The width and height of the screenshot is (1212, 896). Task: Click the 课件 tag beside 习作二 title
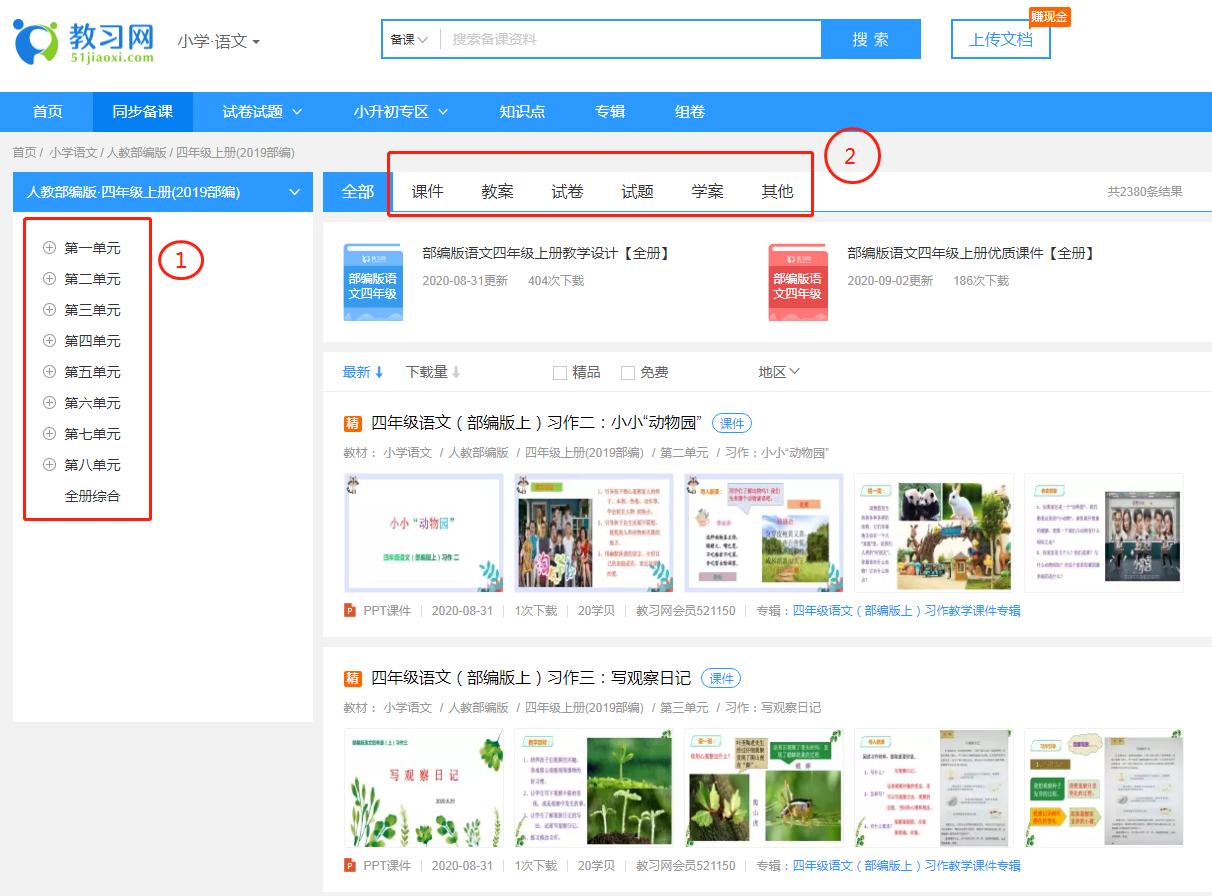[731, 423]
